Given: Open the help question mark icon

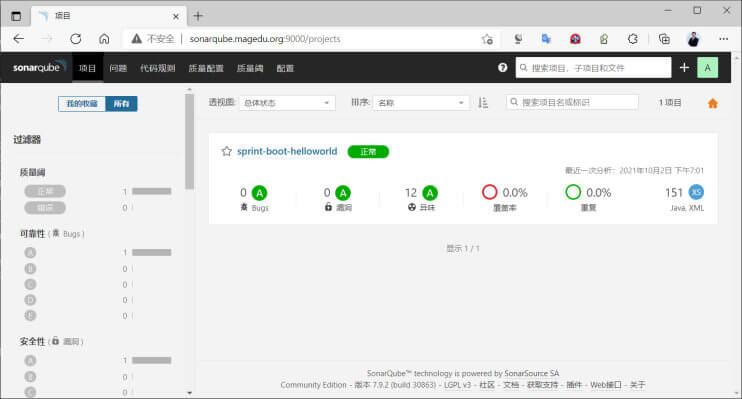Looking at the screenshot, I should [x=503, y=68].
